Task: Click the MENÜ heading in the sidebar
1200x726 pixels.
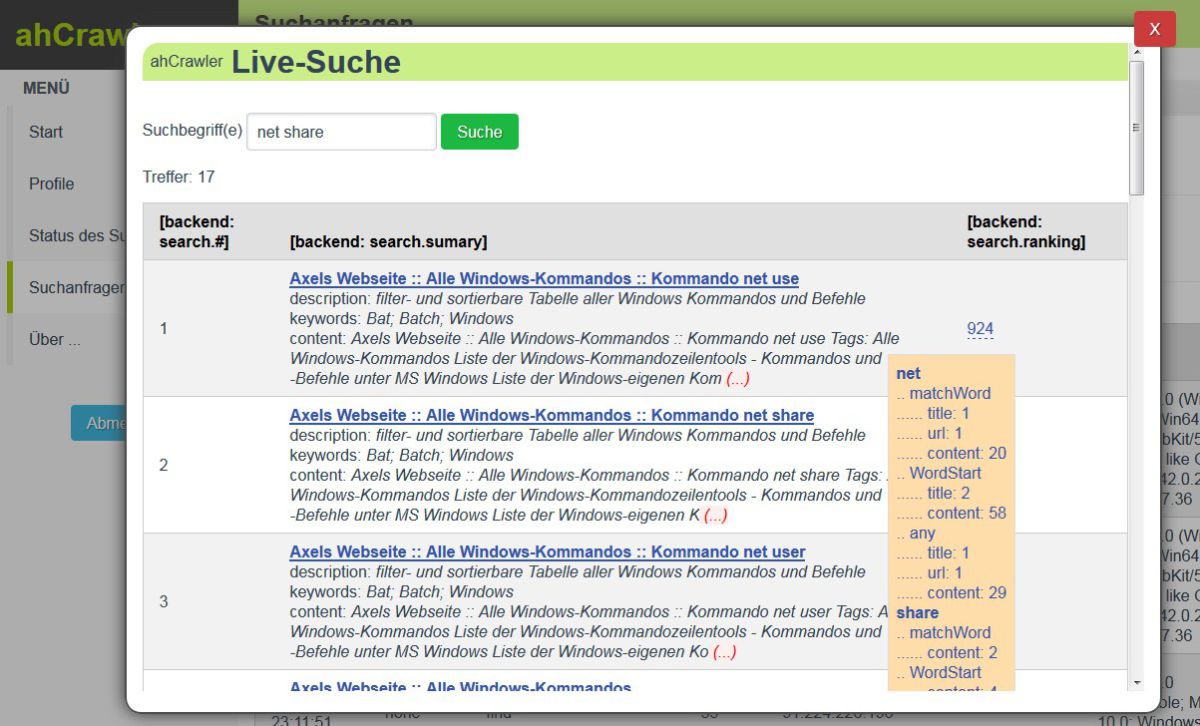Action: 46,88
